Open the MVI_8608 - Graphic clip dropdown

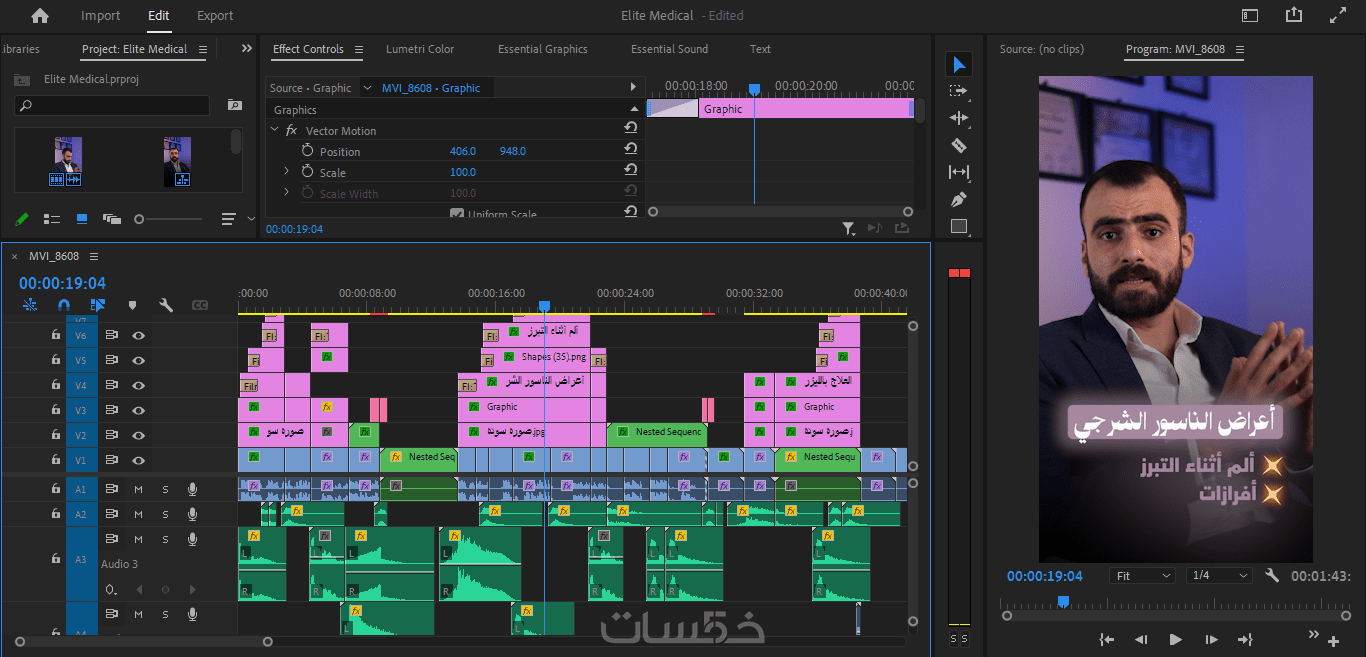click(x=367, y=88)
